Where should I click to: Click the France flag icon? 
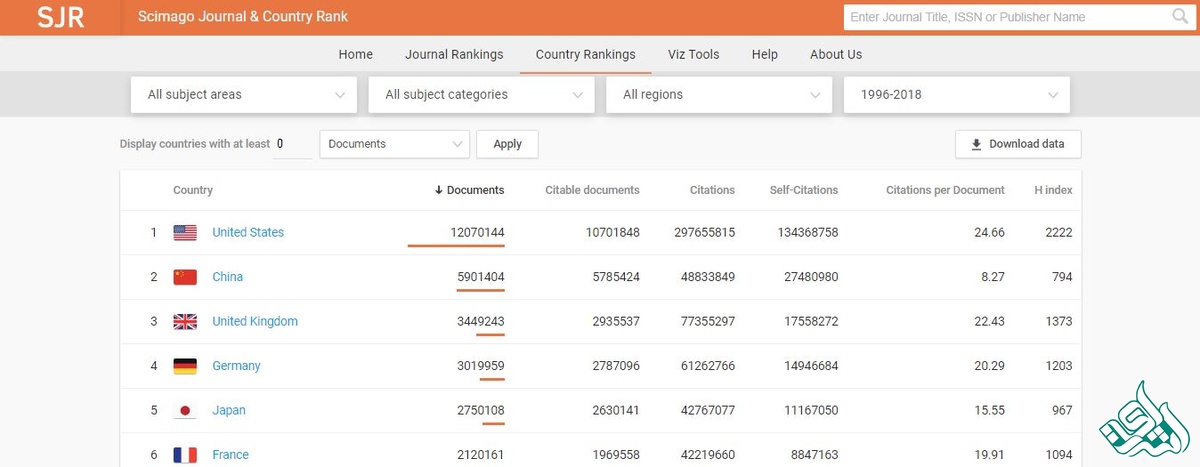[x=185, y=455]
